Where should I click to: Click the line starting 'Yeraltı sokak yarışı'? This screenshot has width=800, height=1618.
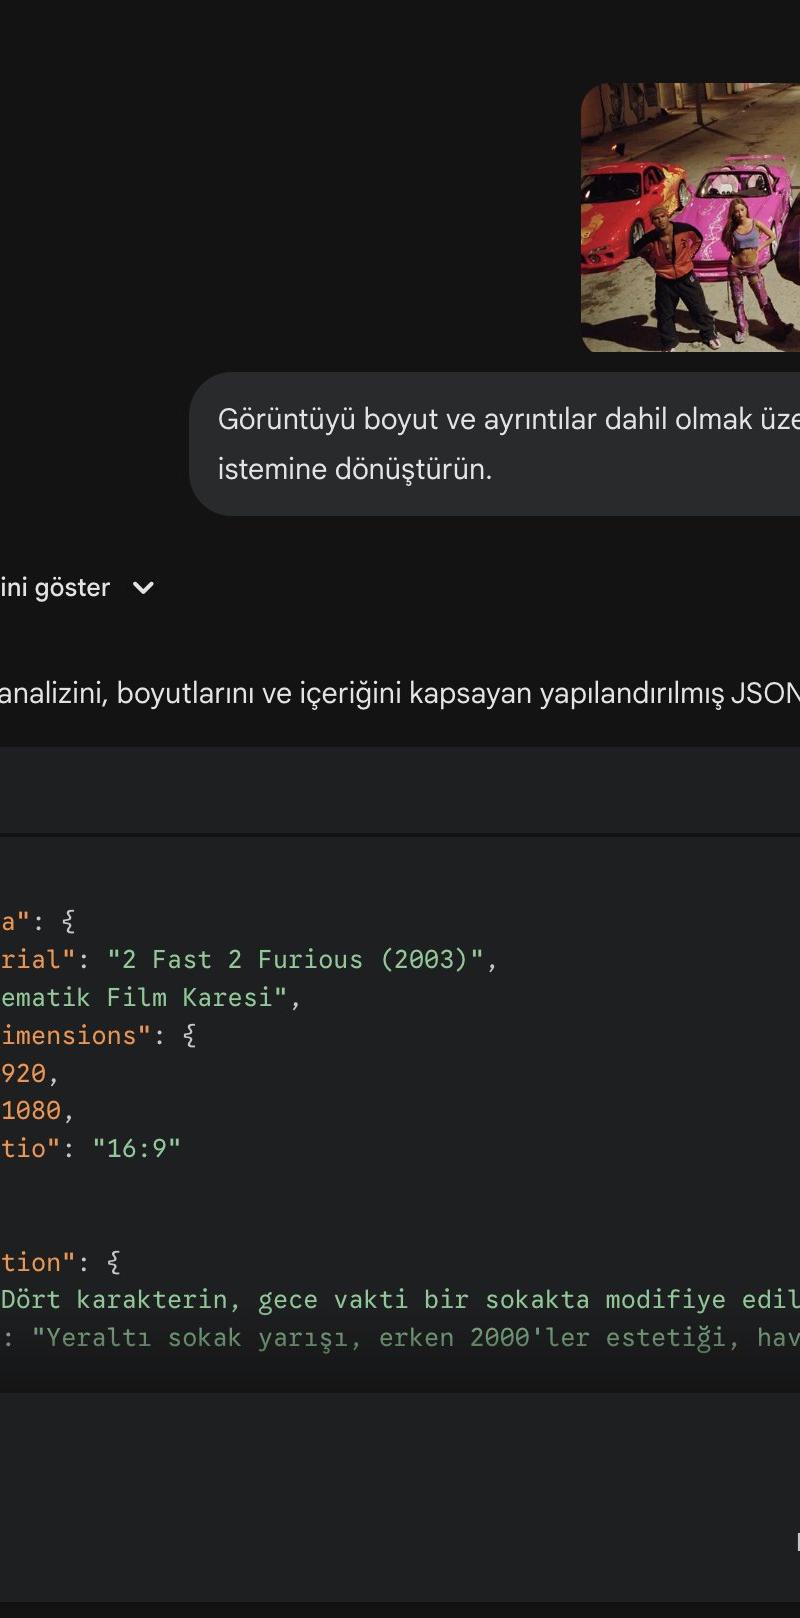coord(415,1338)
